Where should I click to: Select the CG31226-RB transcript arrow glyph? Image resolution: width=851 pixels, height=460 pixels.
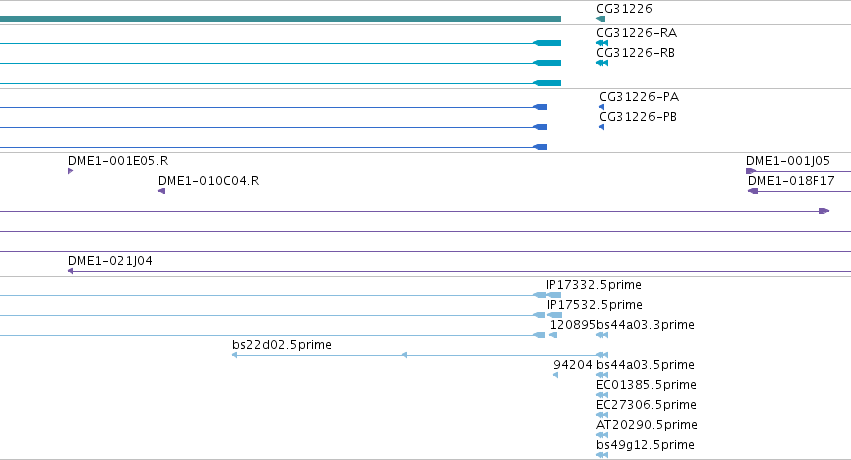[x=602, y=63]
